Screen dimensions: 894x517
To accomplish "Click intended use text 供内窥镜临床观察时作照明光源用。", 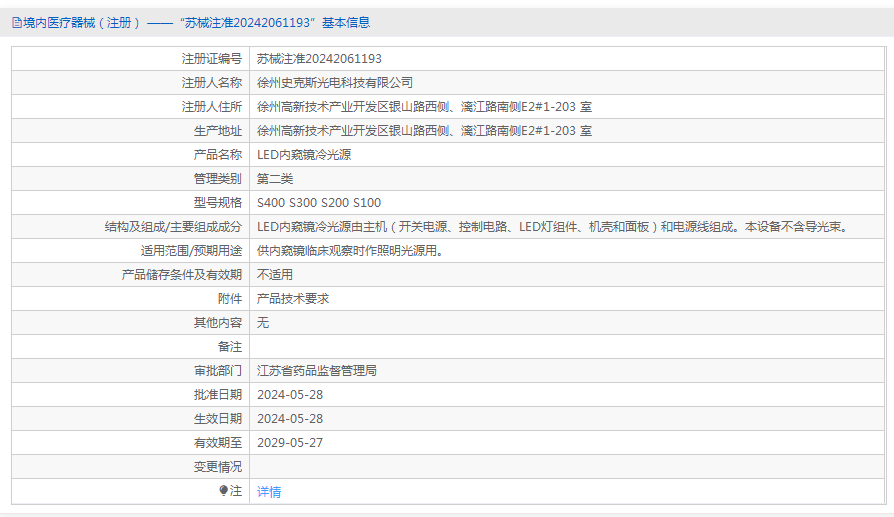I will coord(352,250).
